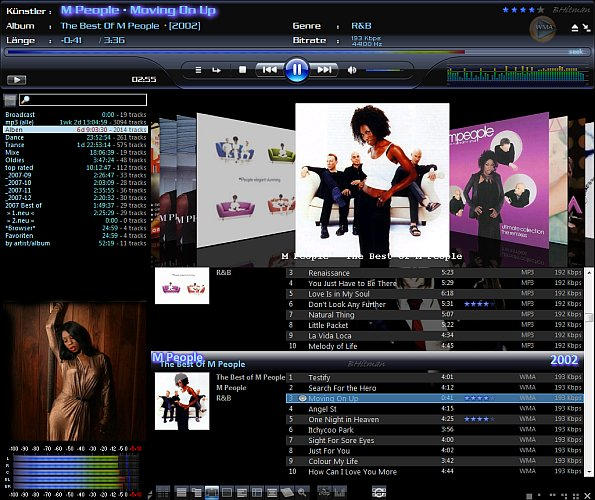
Task: Click the playlist search input field
Action: [83, 100]
